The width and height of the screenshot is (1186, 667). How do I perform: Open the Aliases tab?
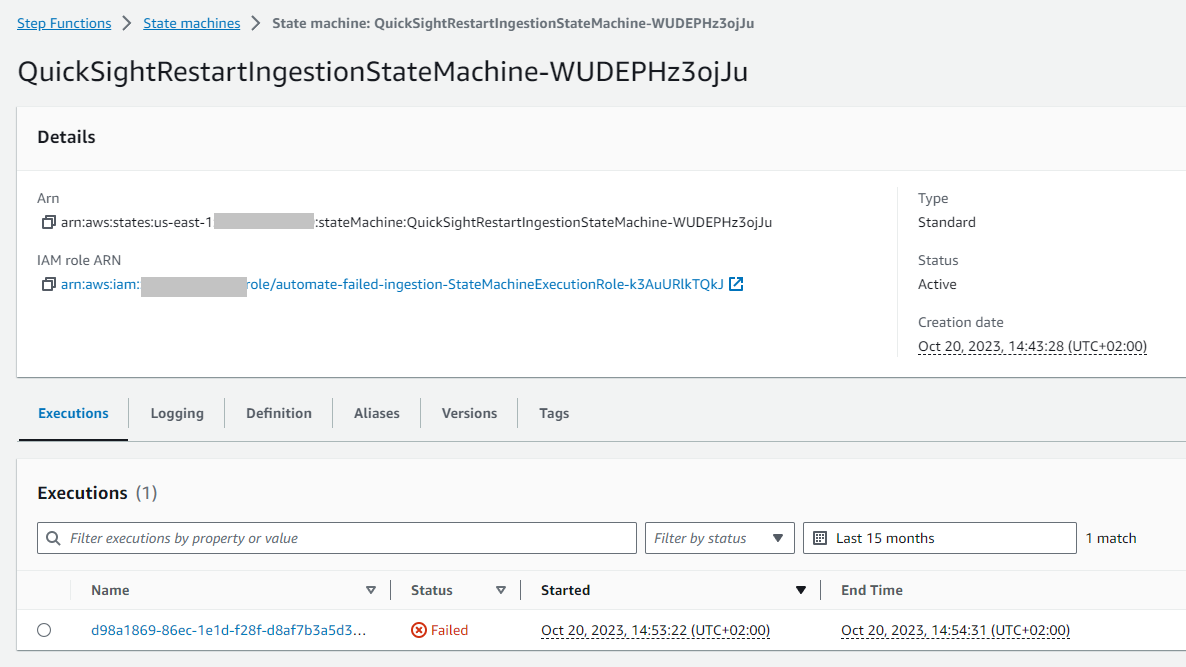(377, 414)
